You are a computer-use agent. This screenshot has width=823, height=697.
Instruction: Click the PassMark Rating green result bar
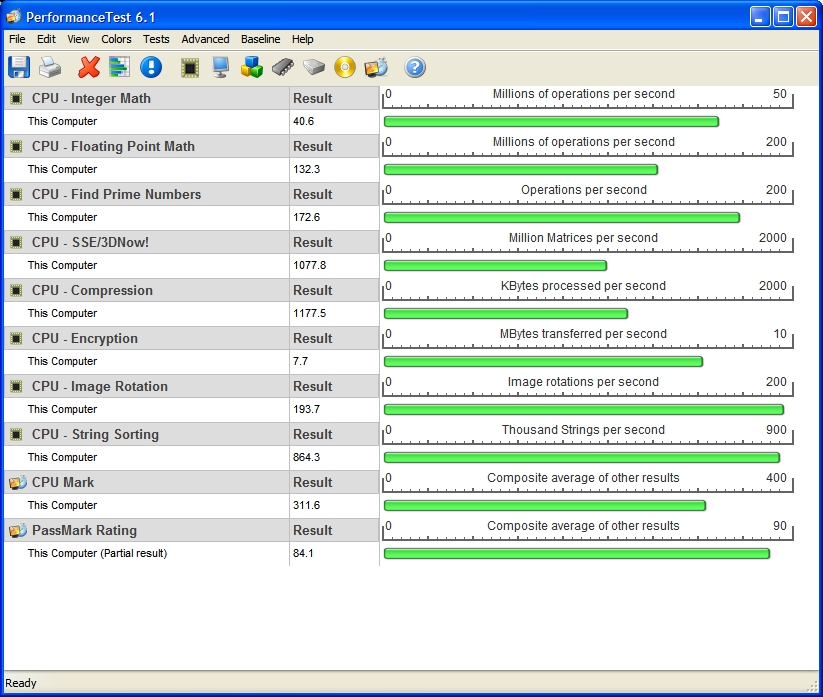click(x=577, y=554)
